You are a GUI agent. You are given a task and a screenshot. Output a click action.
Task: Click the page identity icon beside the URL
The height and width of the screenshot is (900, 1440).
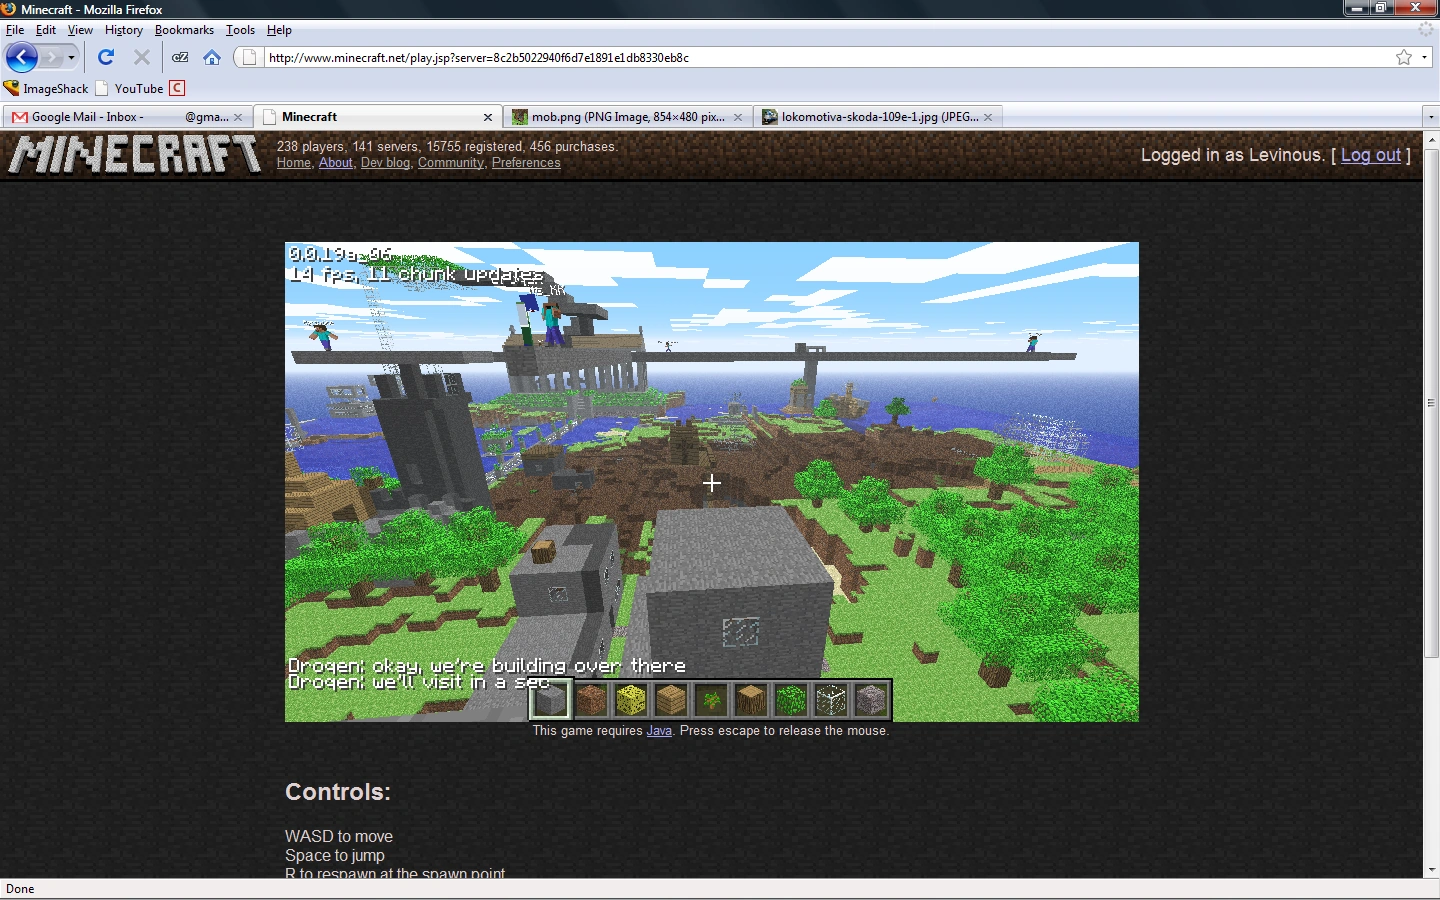tap(250, 57)
